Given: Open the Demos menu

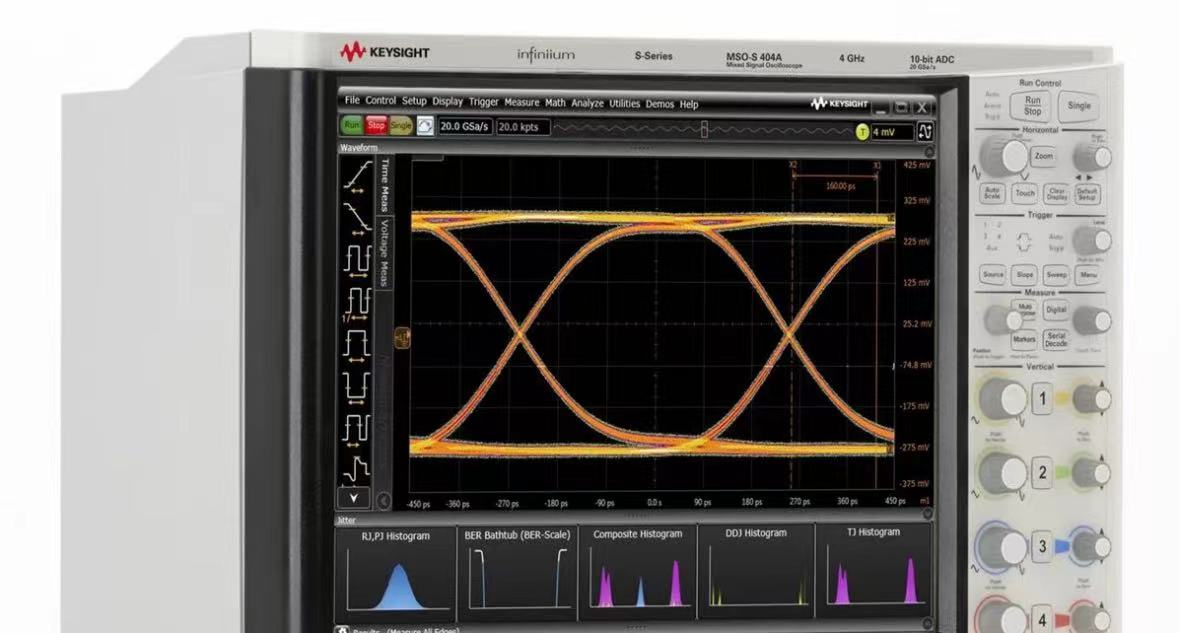Looking at the screenshot, I should [659, 104].
